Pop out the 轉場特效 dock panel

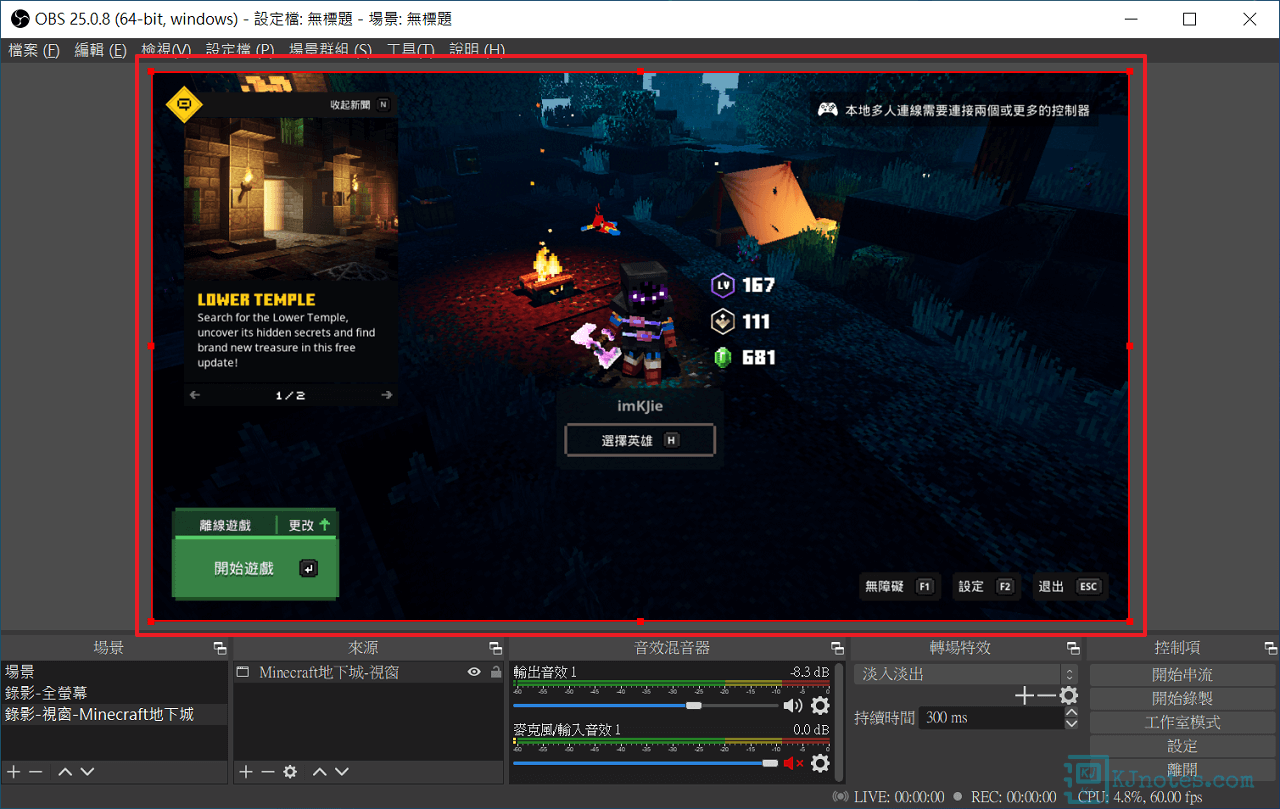1073,649
